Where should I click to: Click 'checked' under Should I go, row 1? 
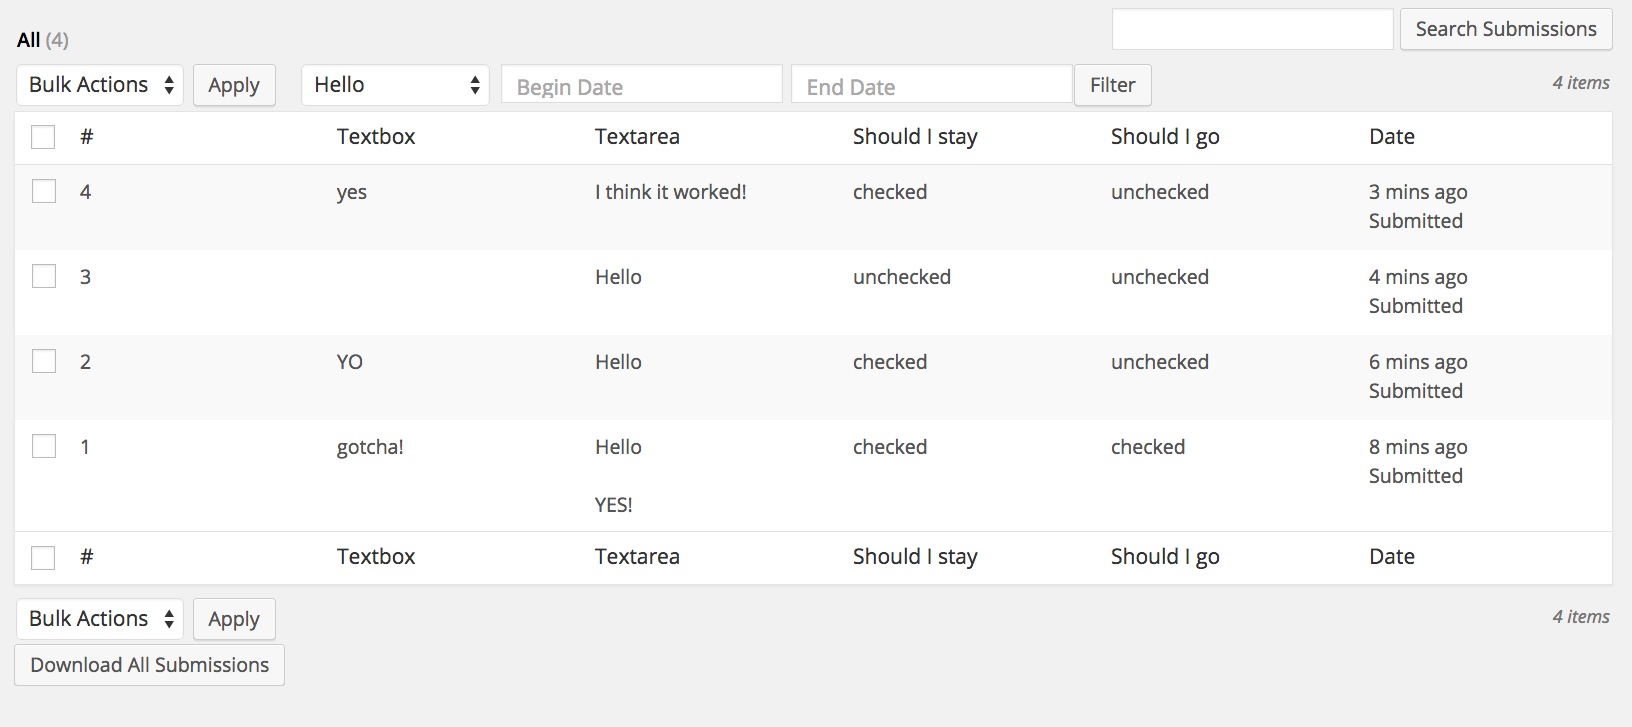[1148, 447]
